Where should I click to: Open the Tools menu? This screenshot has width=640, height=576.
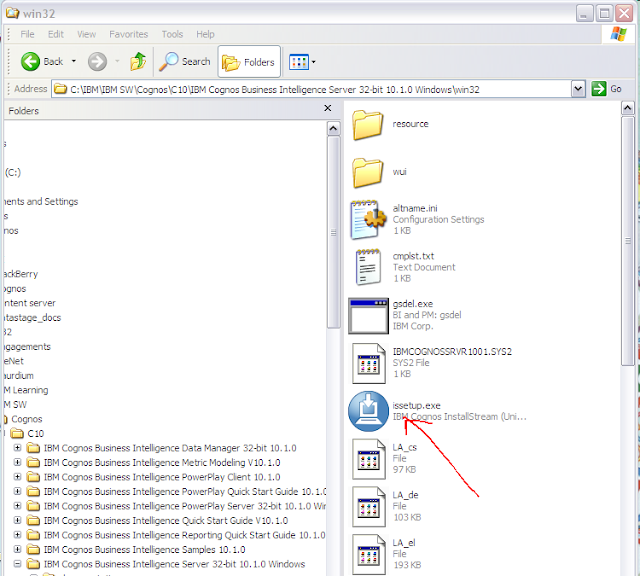[172, 34]
